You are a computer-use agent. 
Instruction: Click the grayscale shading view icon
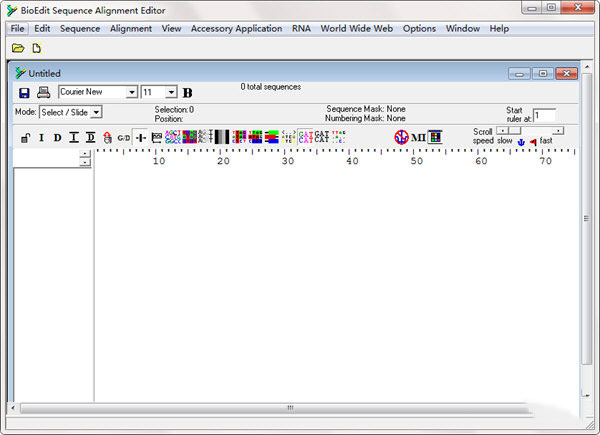coord(222,137)
